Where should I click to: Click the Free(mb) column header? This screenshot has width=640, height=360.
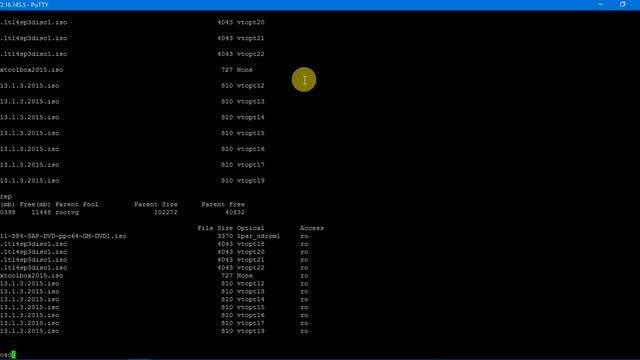point(35,204)
